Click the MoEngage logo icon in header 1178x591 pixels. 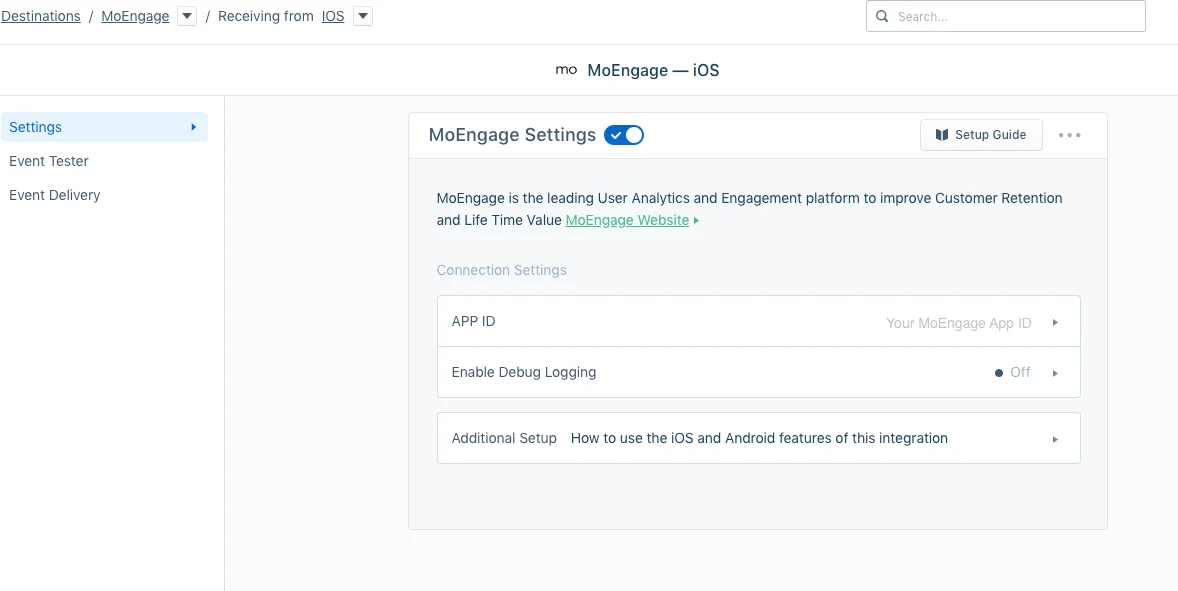coord(566,70)
